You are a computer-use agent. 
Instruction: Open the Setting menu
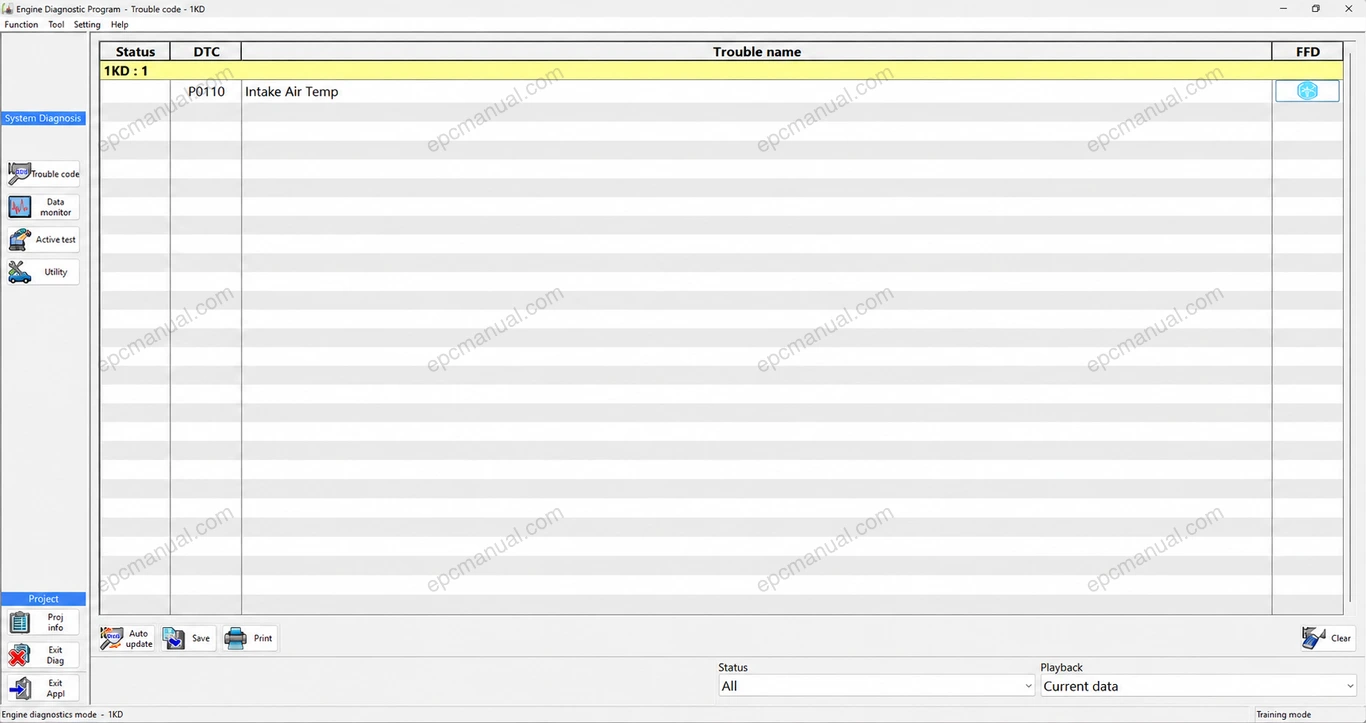click(x=87, y=24)
